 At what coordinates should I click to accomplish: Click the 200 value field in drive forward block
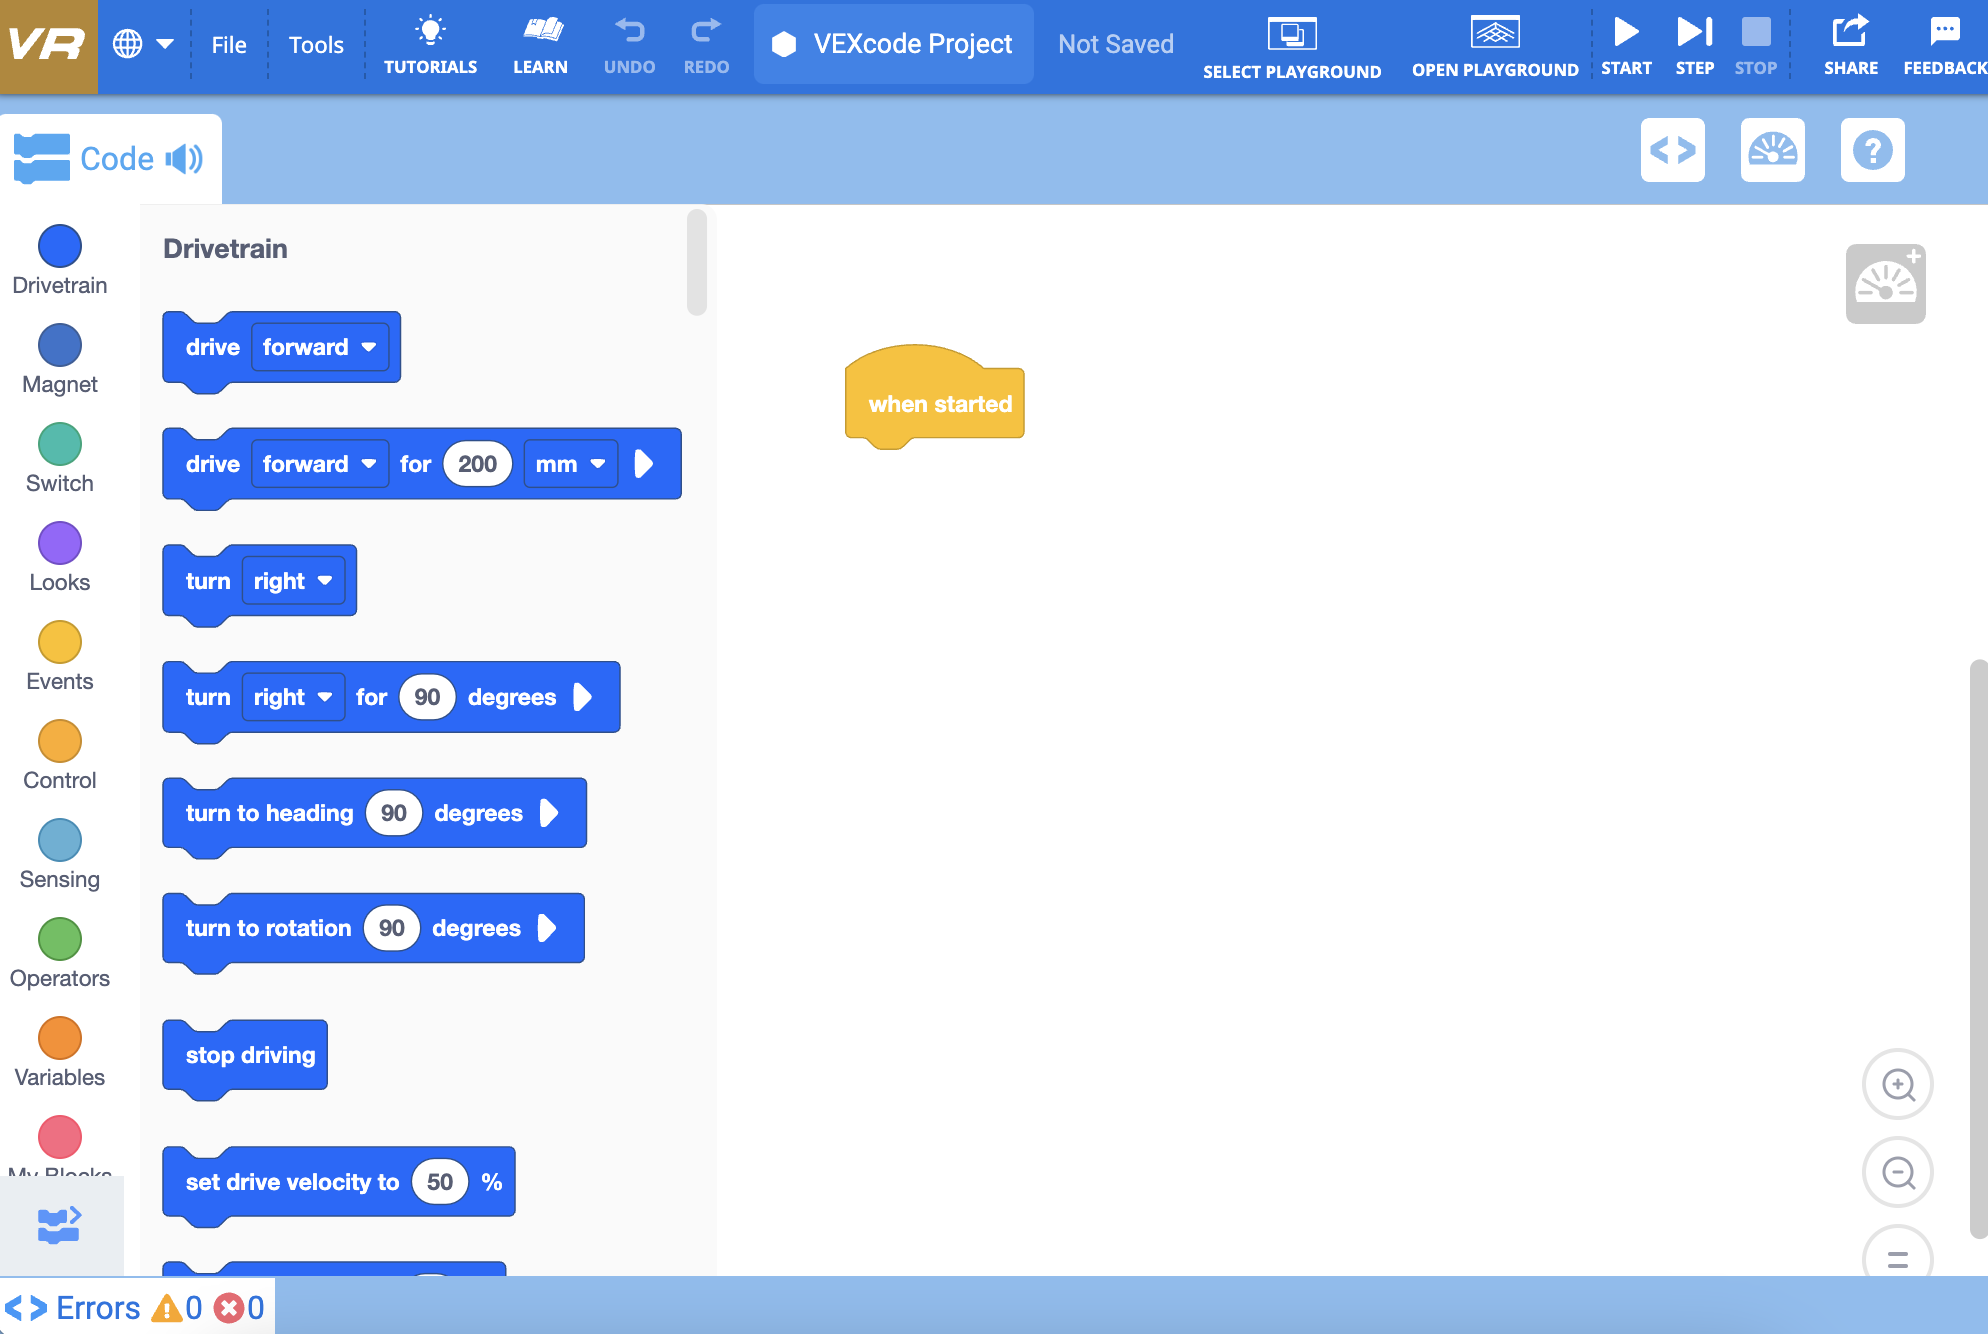coord(477,463)
